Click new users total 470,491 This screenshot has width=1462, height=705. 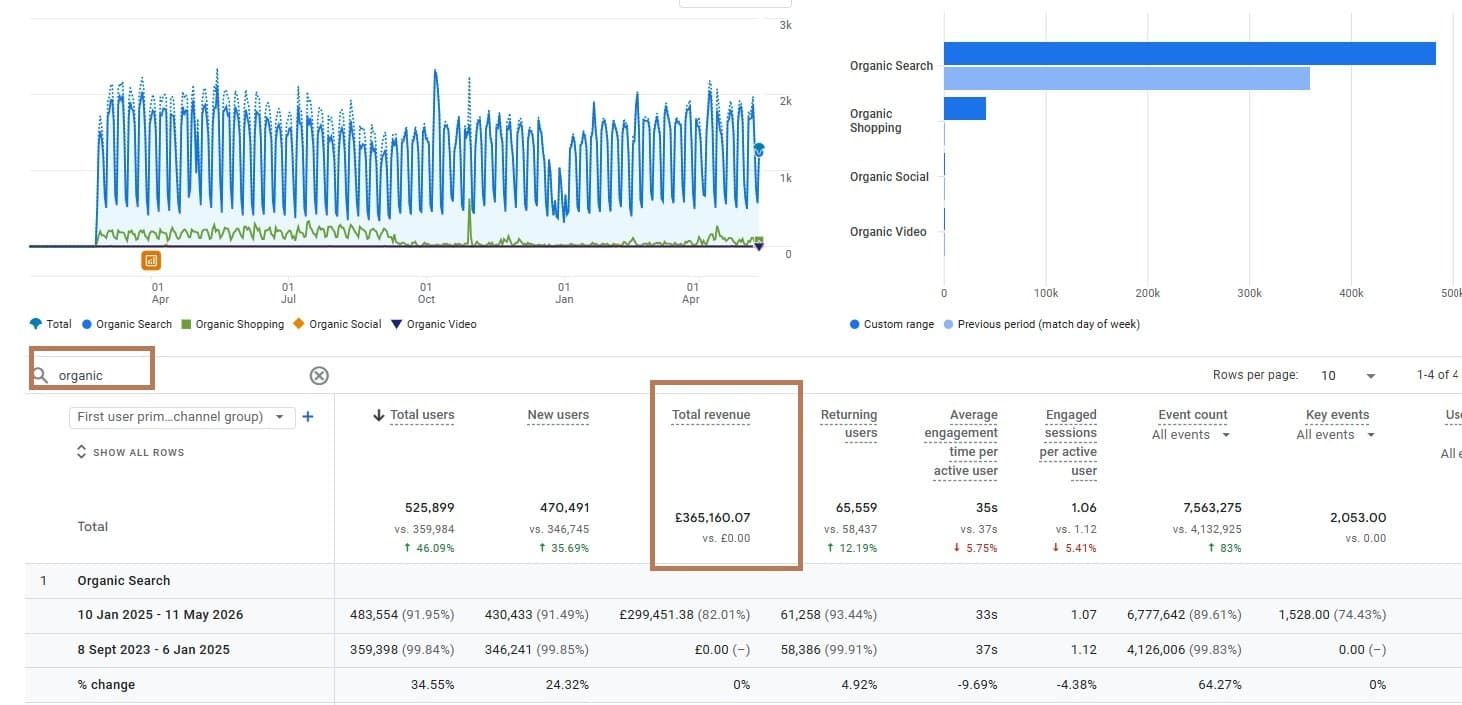[x=564, y=508]
